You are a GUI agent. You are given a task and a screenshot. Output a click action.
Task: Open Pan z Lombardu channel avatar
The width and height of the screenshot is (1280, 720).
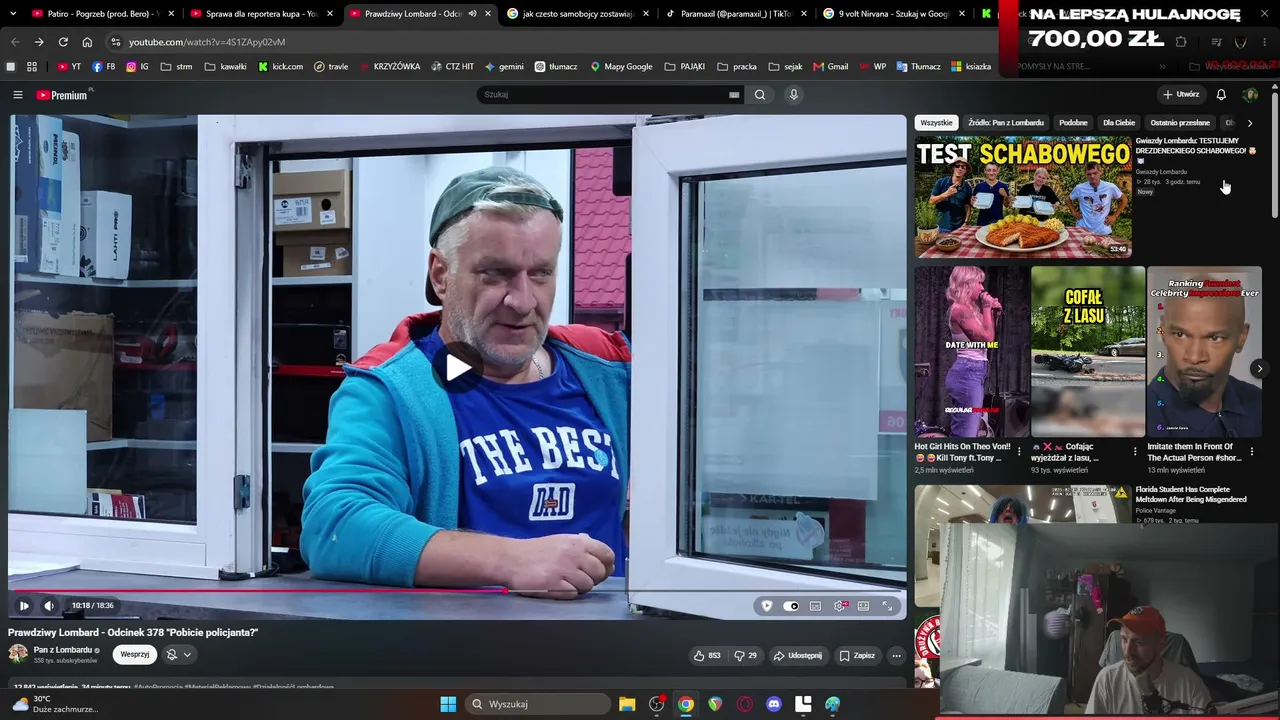18,654
